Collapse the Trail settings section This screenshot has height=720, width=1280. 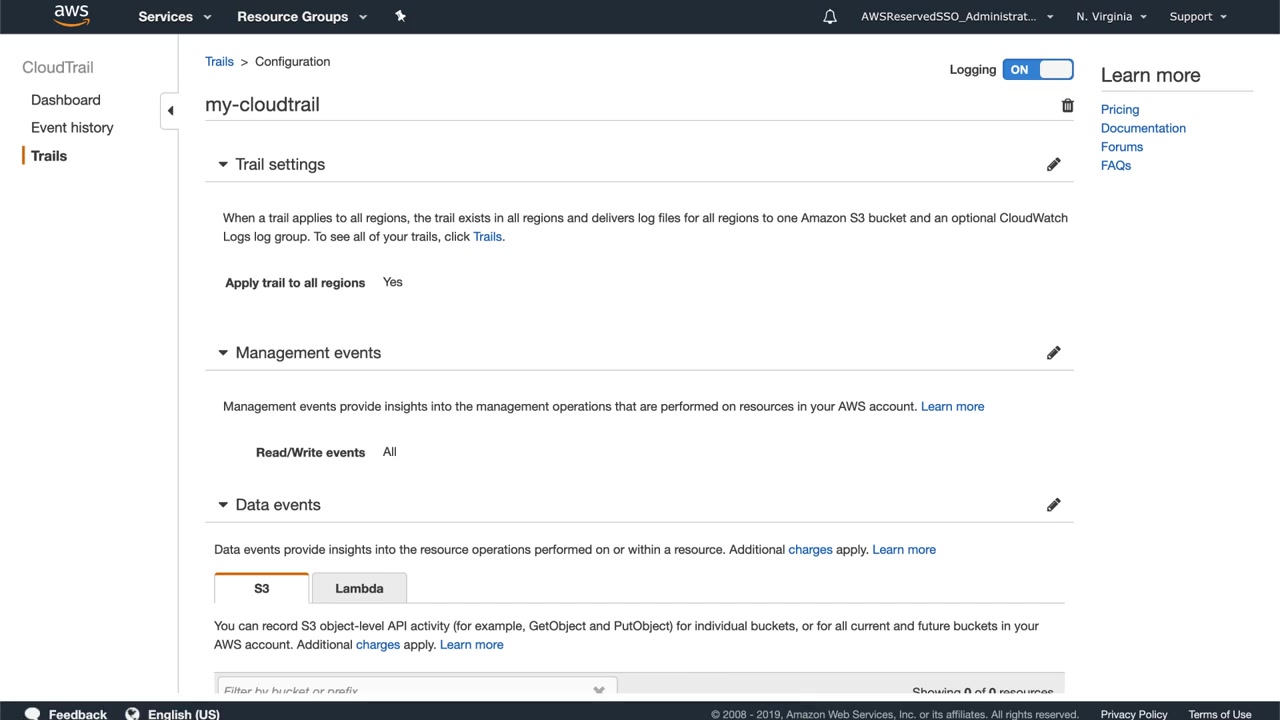[x=223, y=164]
